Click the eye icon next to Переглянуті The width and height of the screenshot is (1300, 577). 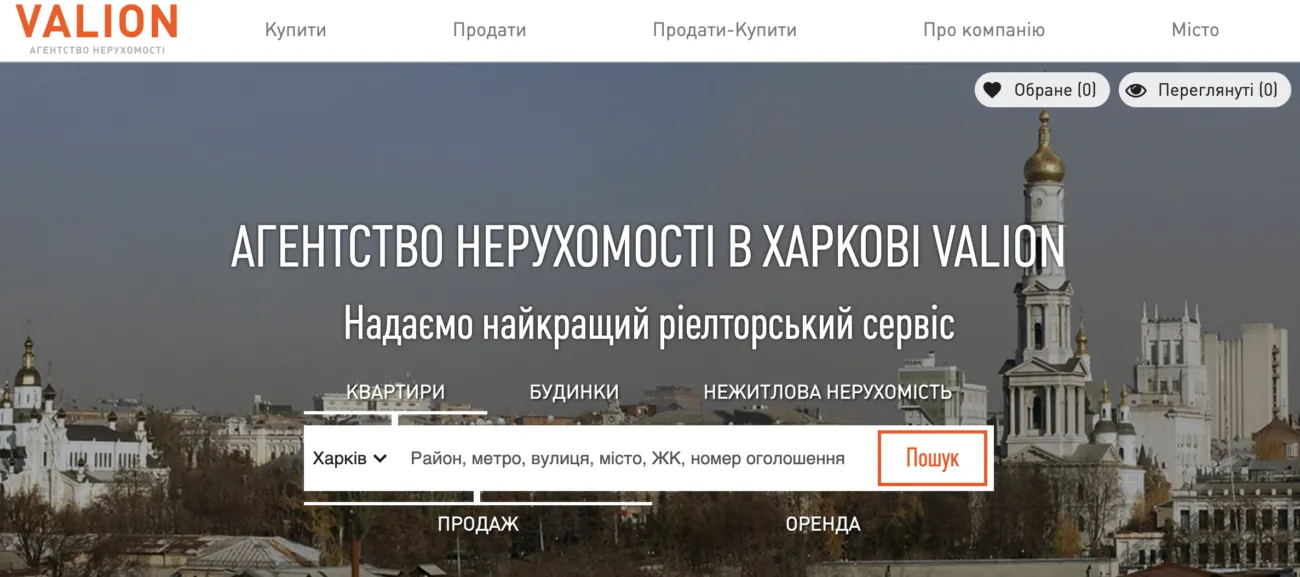(1135, 90)
